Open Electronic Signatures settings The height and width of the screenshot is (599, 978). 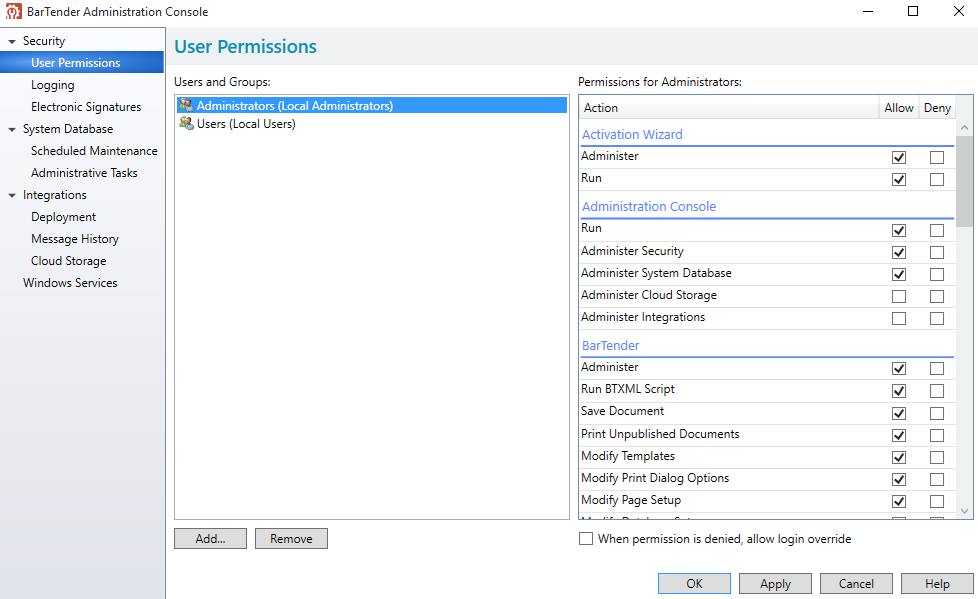coord(86,107)
